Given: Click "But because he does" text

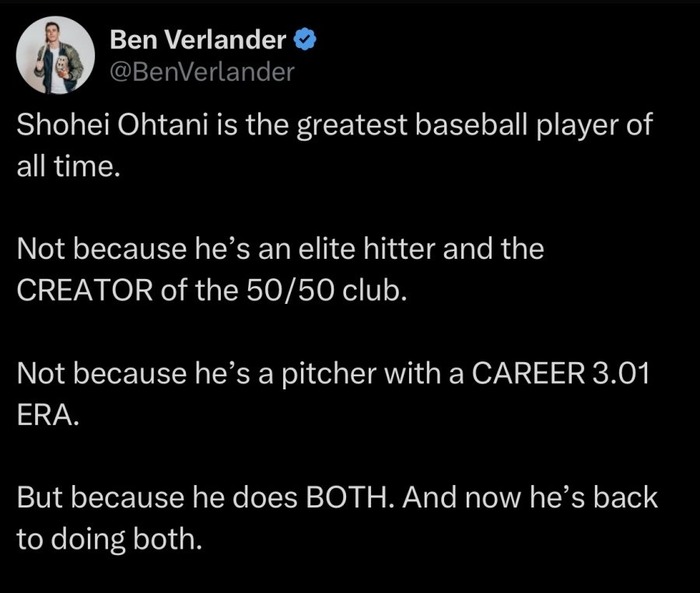Looking at the screenshot, I should click(157, 497).
